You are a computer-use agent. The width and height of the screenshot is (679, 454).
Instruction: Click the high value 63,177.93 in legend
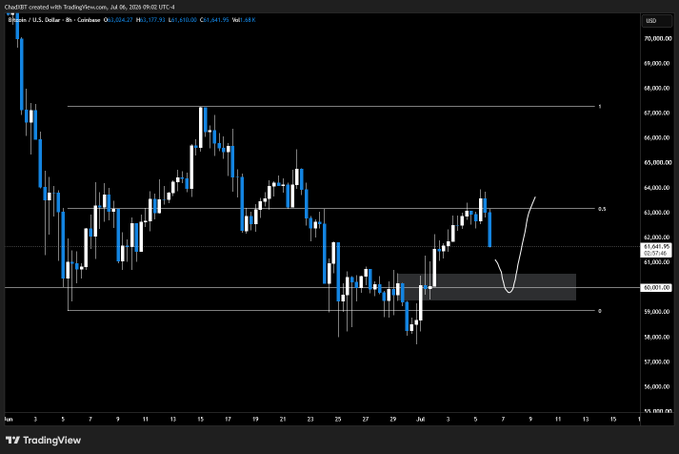click(151, 20)
